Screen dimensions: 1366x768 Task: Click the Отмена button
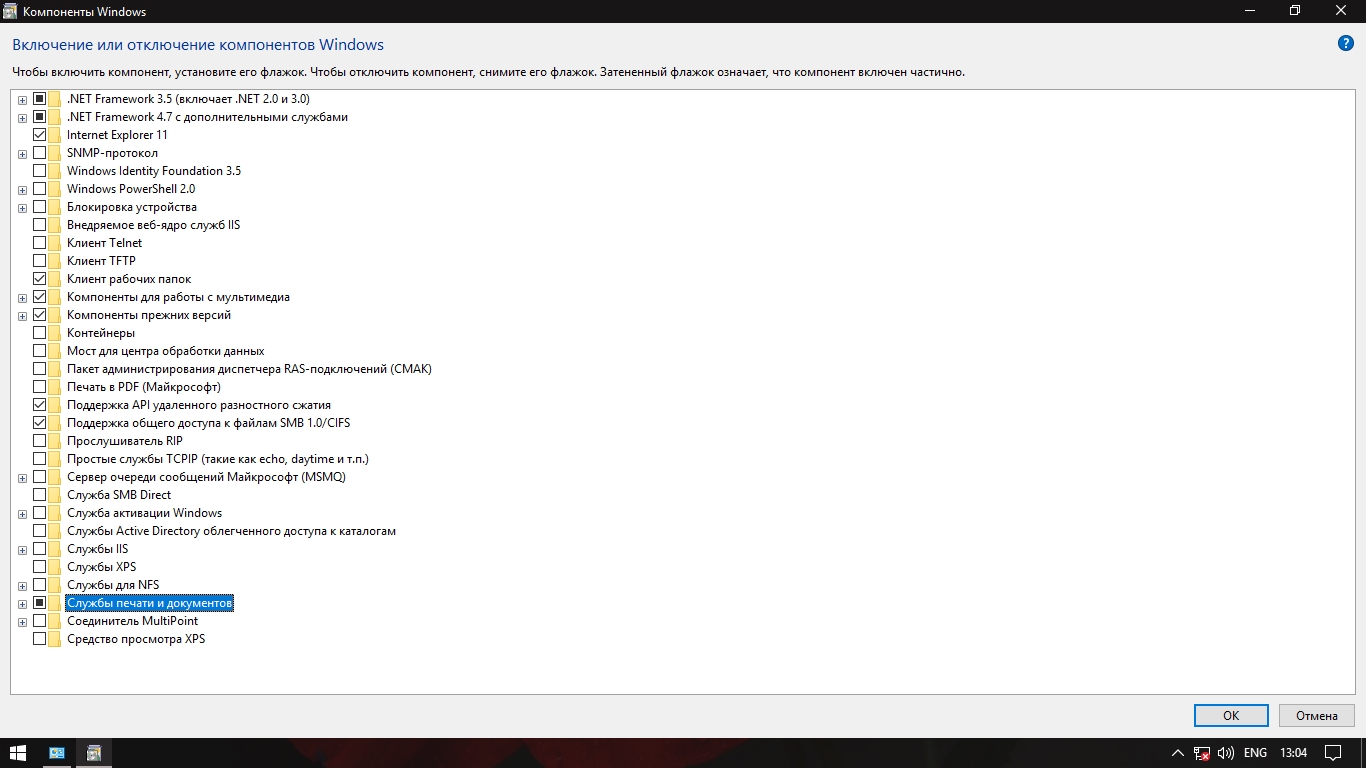[x=1317, y=715]
